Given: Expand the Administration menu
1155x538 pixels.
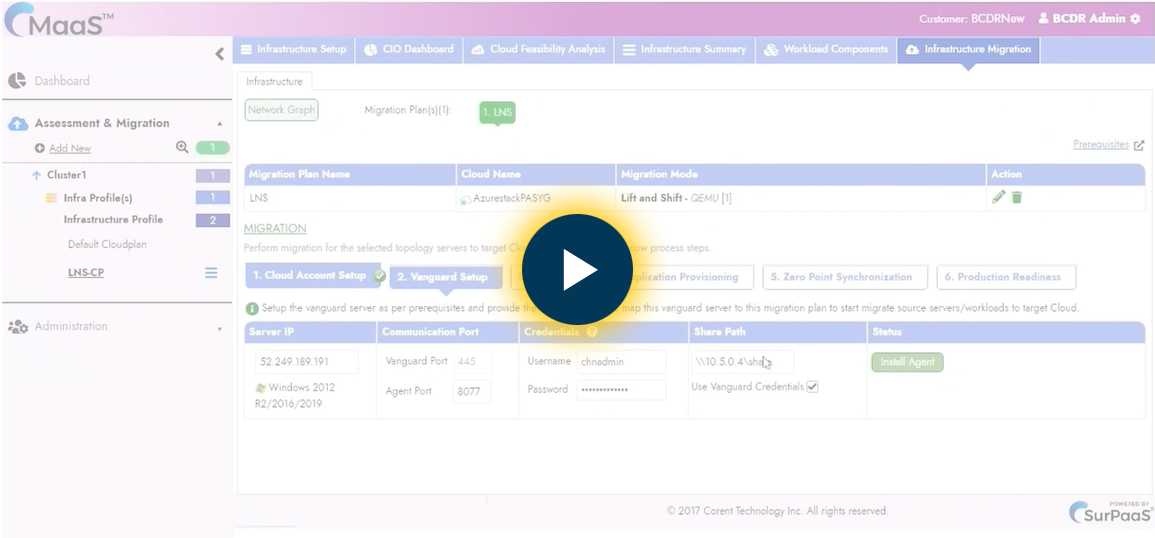Looking at the screenshot, I should pos(219,327).
